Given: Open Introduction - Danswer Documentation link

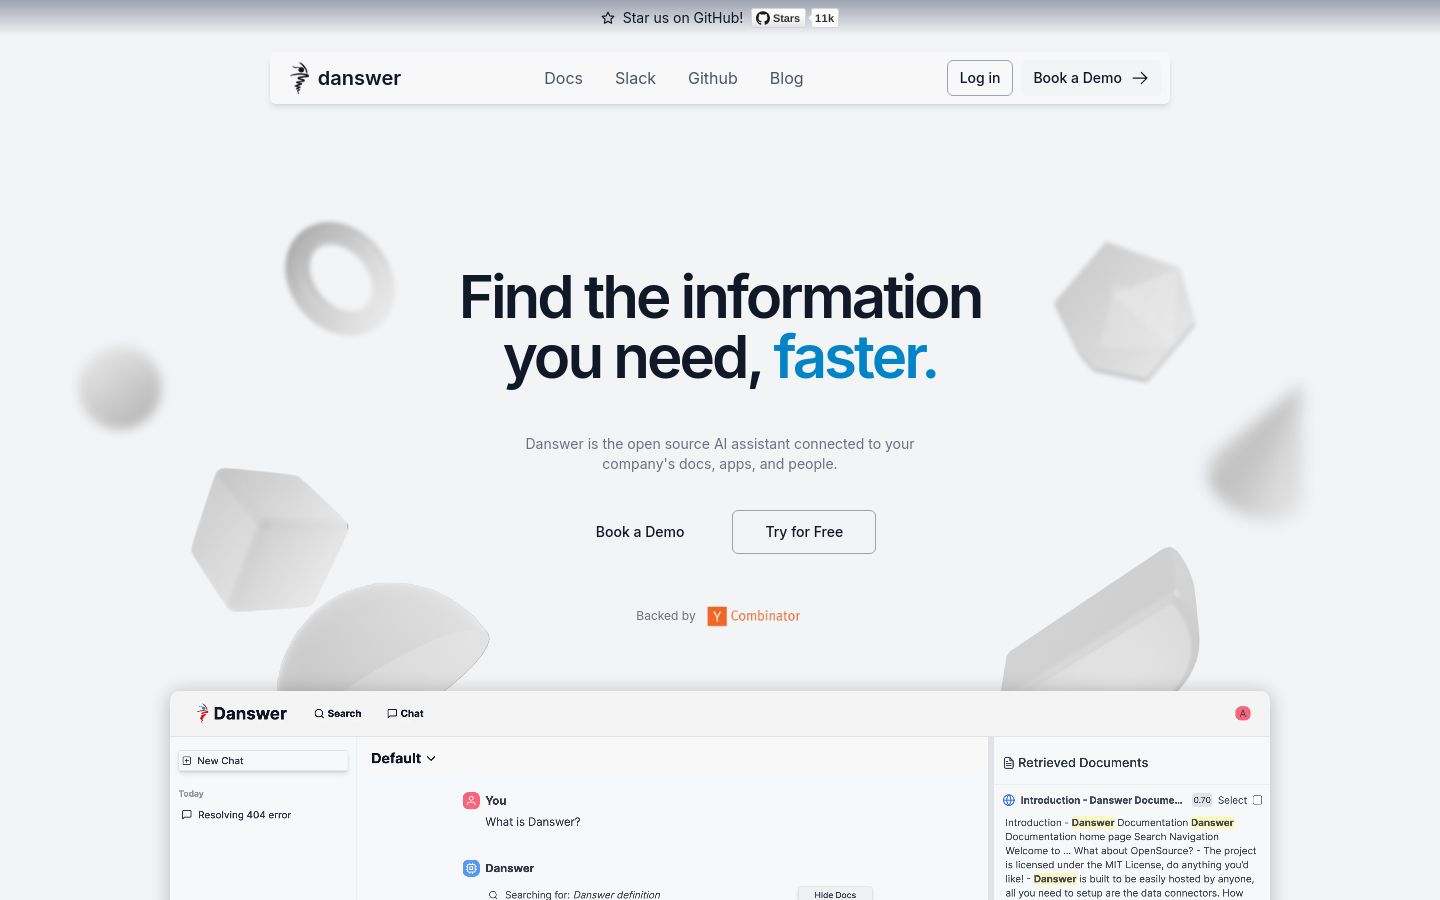Looking at the screenshot, I should coord(1101,800).
